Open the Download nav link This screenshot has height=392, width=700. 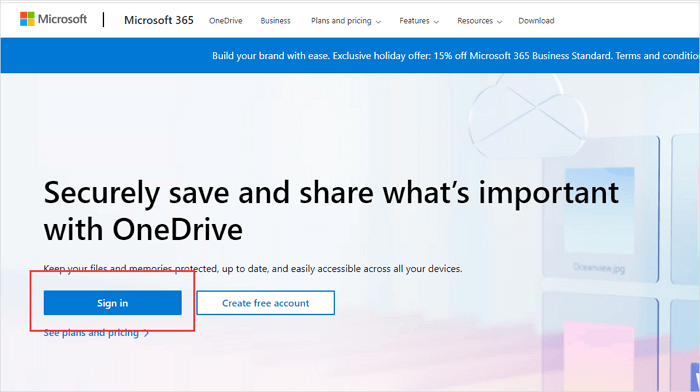[536, 21]
